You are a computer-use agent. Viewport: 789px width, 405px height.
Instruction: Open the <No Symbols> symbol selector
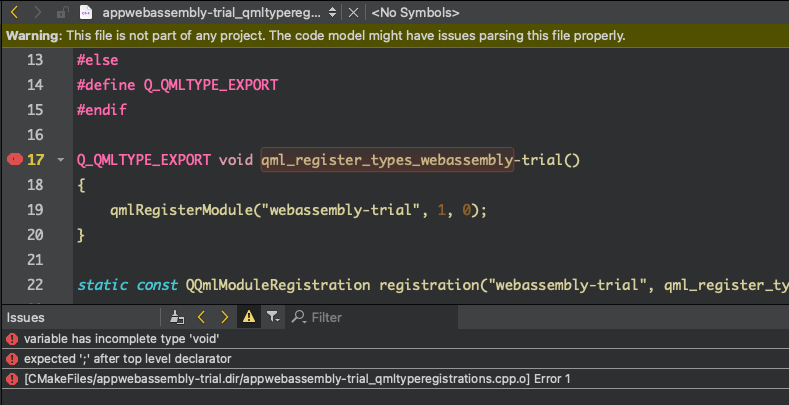click(415, 13)
